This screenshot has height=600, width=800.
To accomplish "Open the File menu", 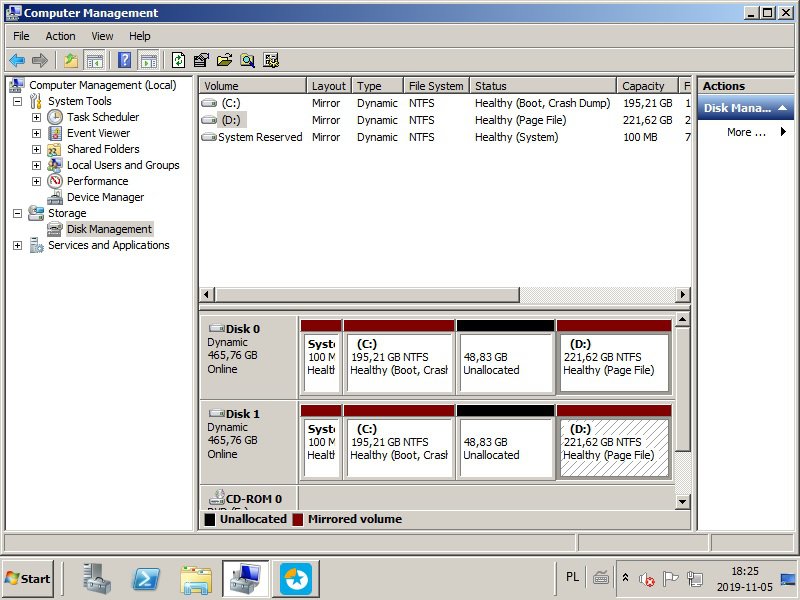I will click(x=21, y=36).
